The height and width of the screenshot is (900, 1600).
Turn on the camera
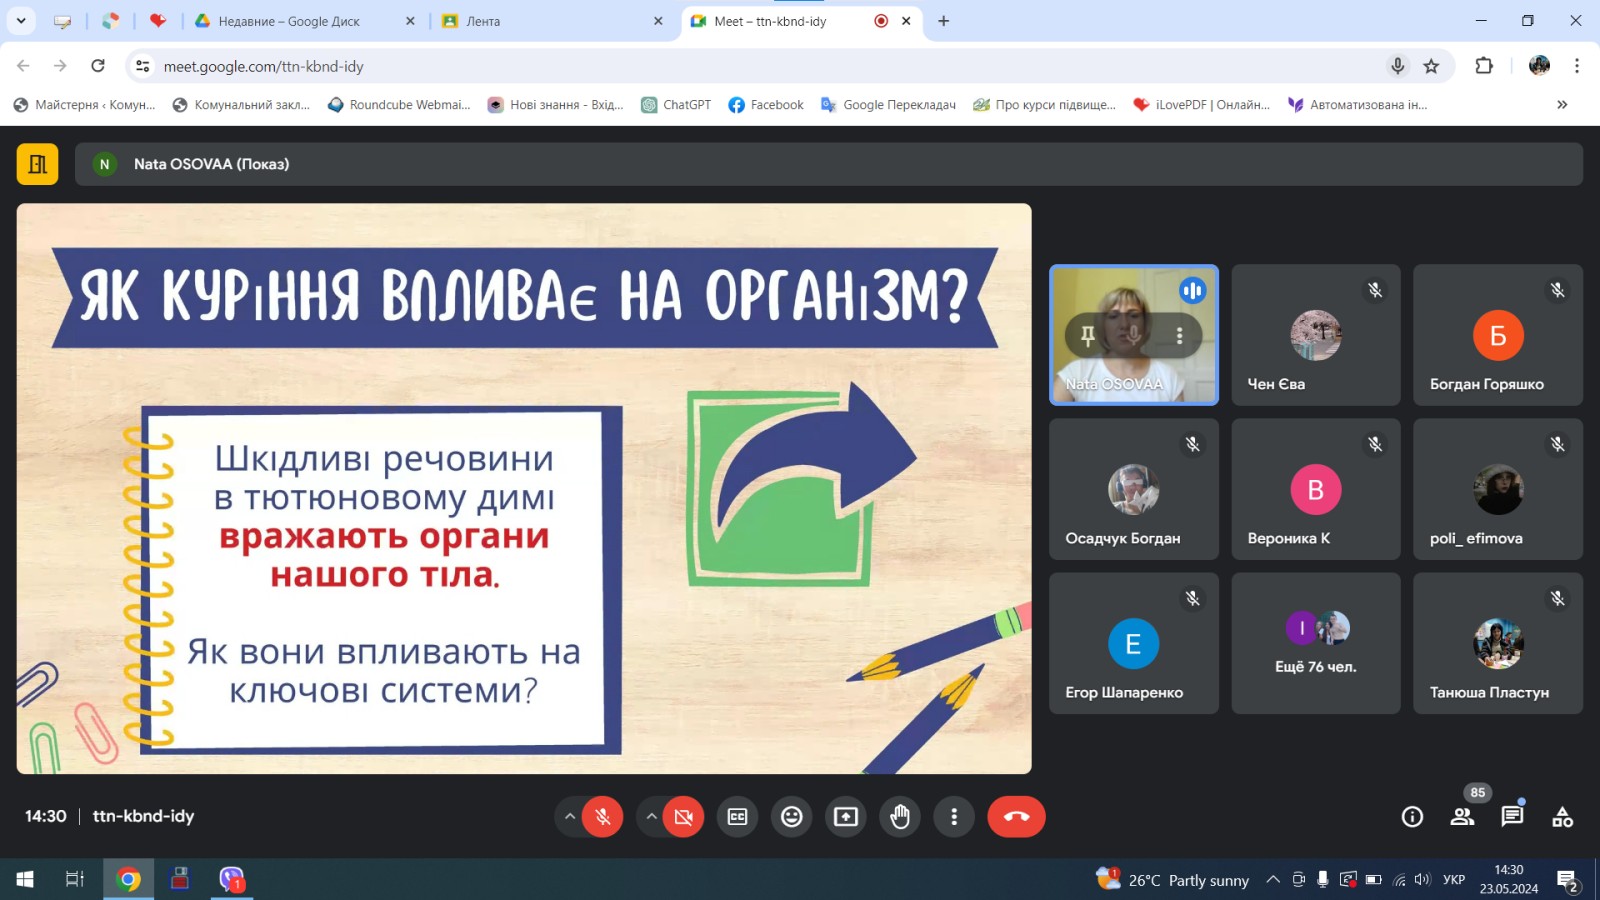684,817
